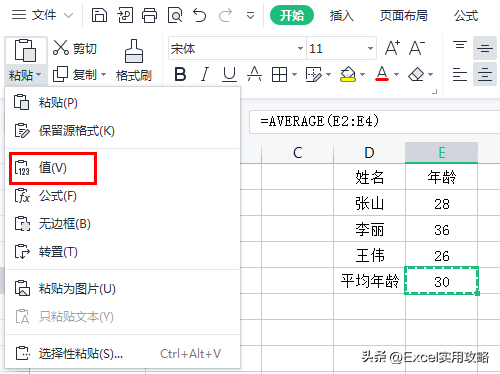Select column E header
The height and width of the screenshot is (374, 500).
[x=442, y=153]
